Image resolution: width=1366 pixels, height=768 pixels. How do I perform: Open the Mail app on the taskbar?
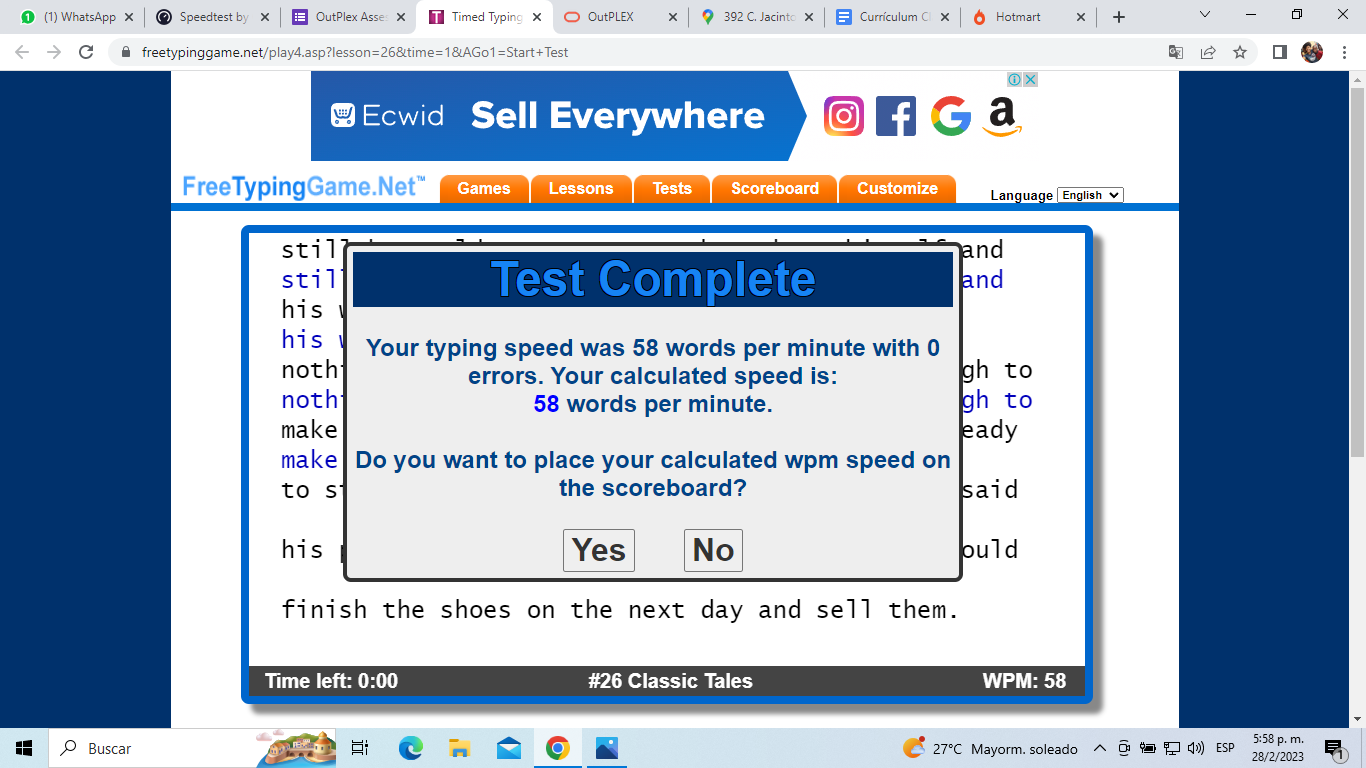(x=508, y=748)
